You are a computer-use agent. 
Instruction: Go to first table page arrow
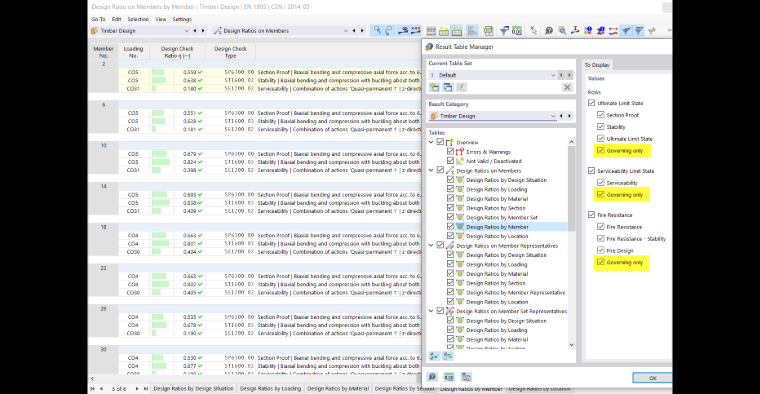pos(93,389)
